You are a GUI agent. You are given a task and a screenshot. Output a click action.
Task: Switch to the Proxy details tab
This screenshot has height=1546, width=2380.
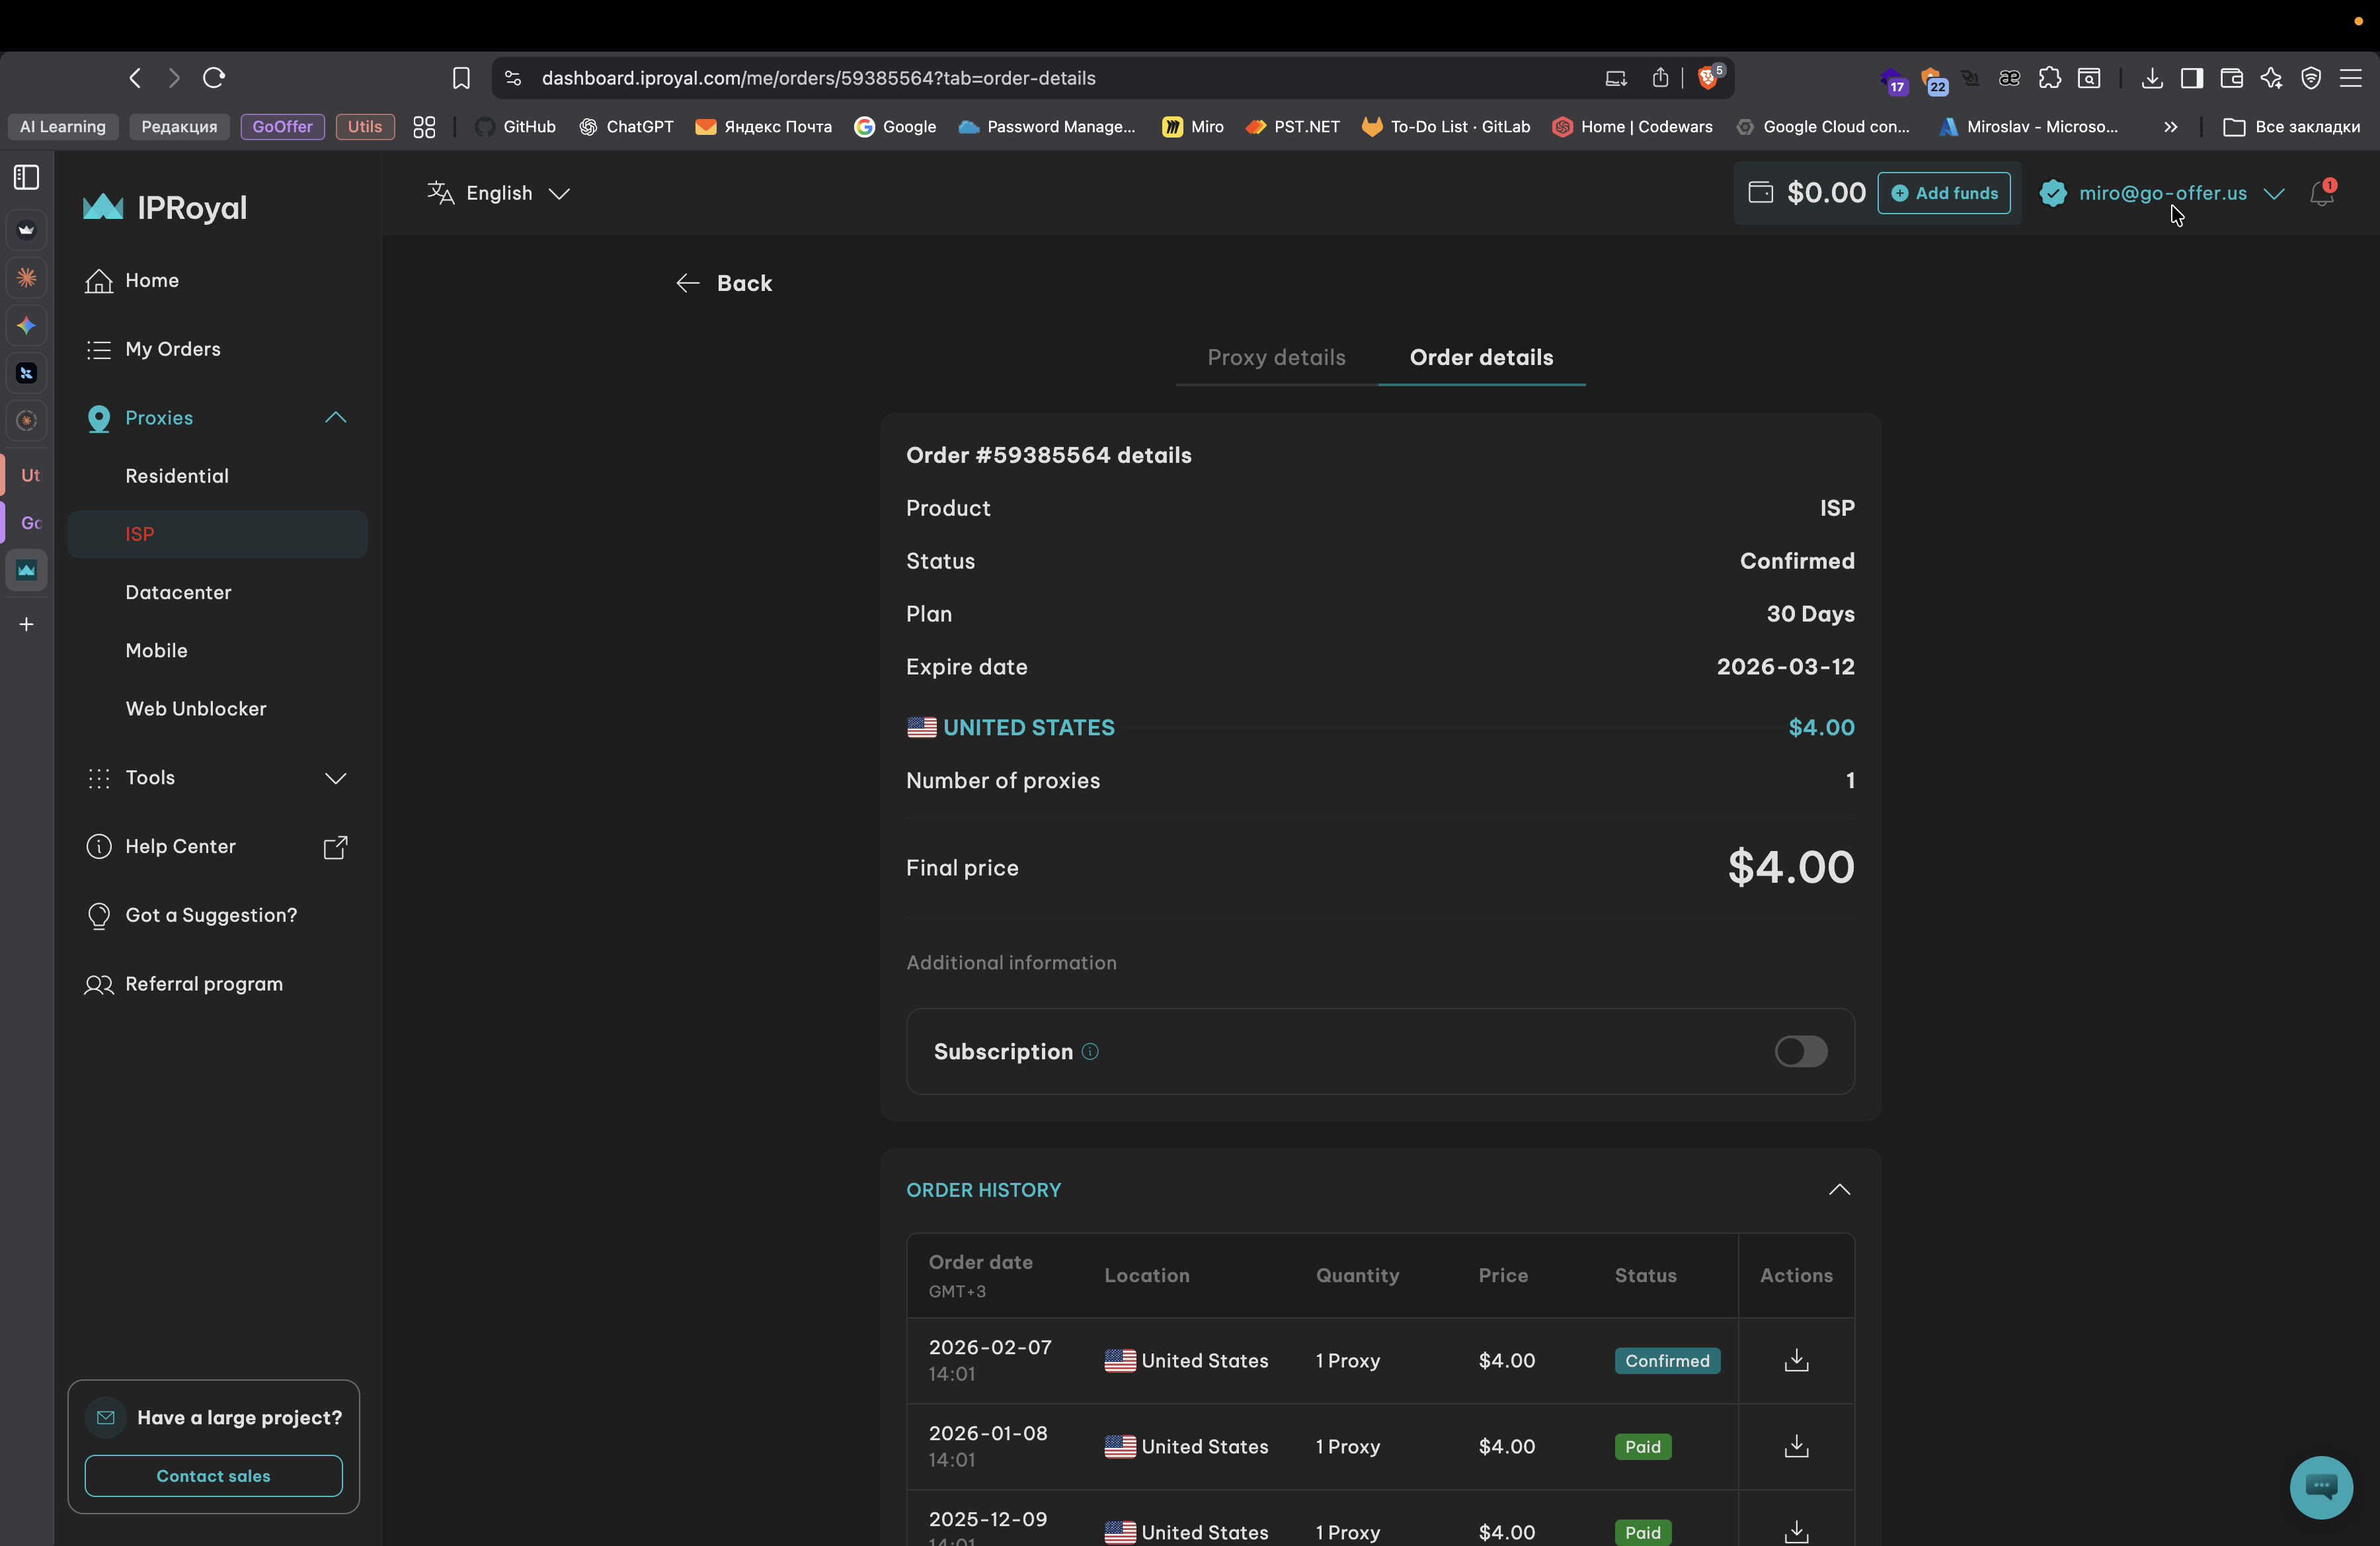[x=1276, y=357]
